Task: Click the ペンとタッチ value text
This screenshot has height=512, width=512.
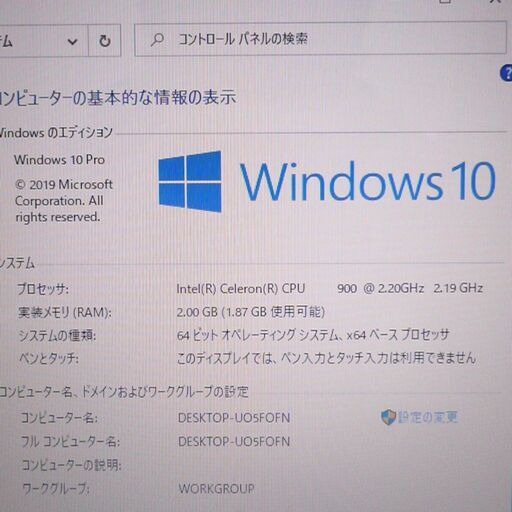Action: point(326,358)
